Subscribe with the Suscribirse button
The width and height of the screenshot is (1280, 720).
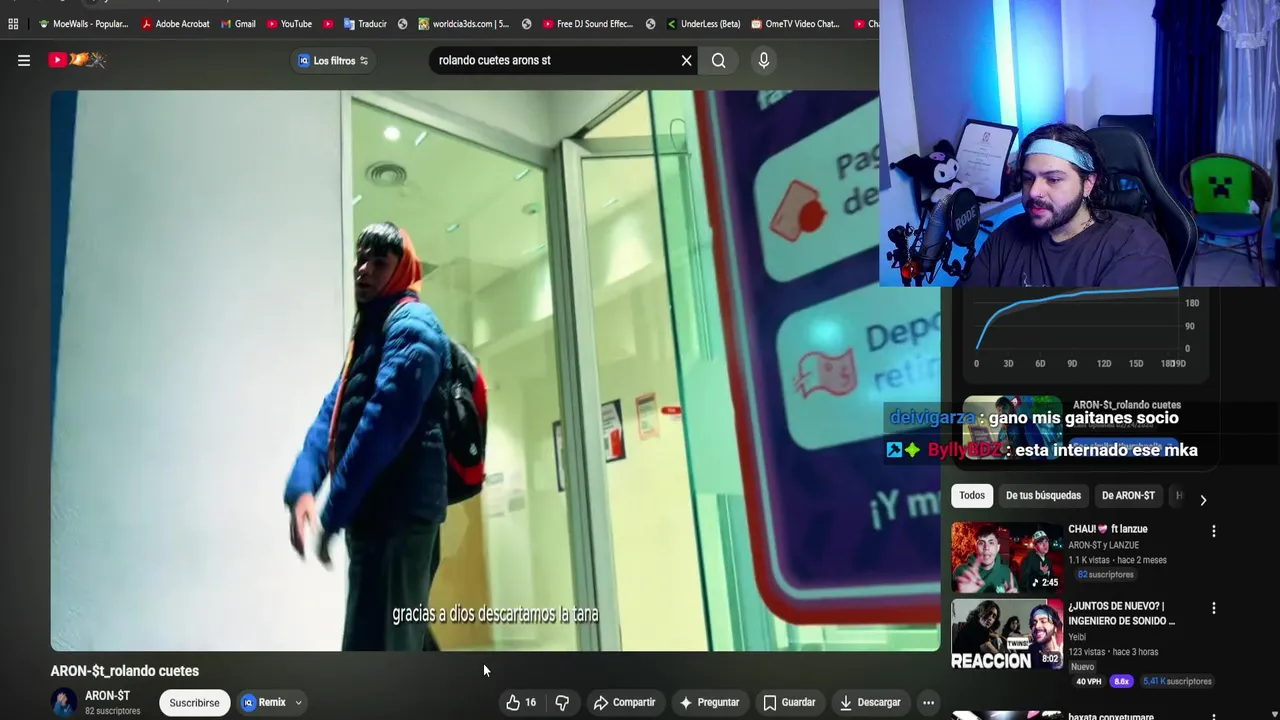[x=194, y=703]
